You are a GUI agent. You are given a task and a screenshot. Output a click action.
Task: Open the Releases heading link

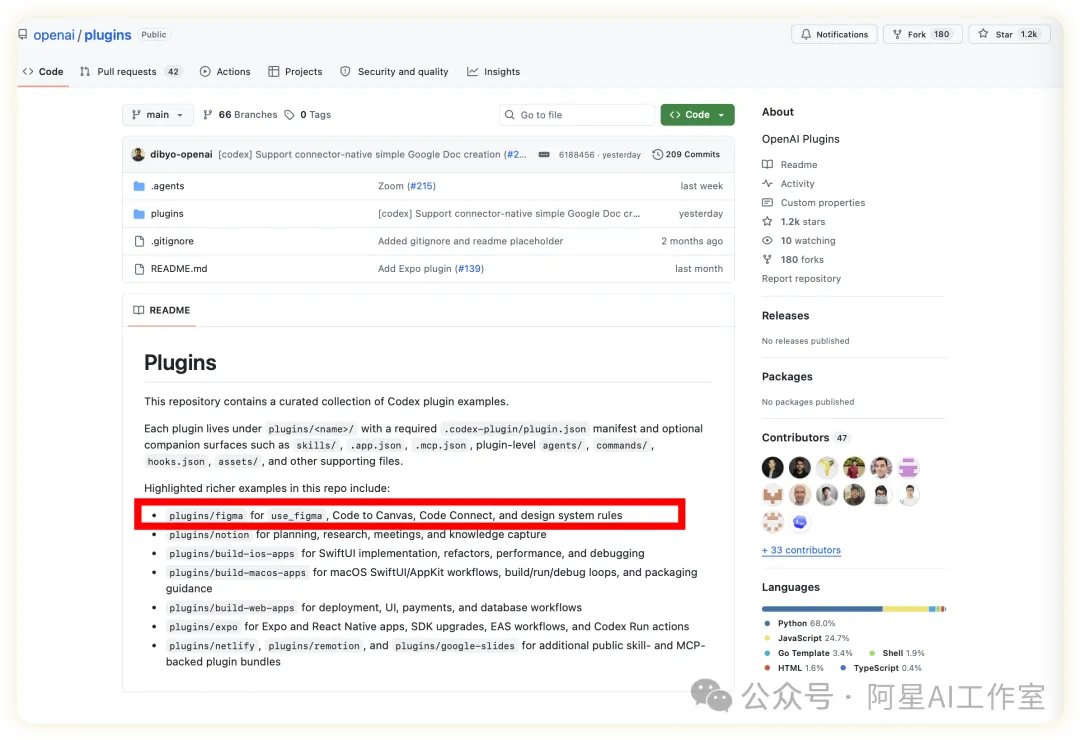(785, 316)
